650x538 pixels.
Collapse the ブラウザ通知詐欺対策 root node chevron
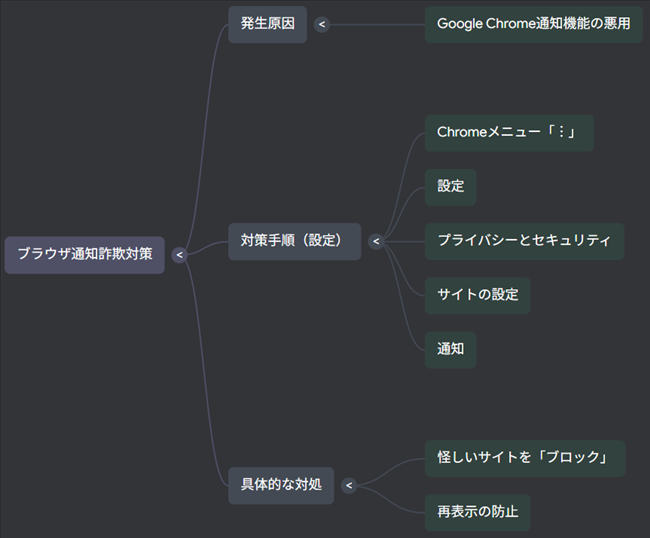[x=179, y=255]
